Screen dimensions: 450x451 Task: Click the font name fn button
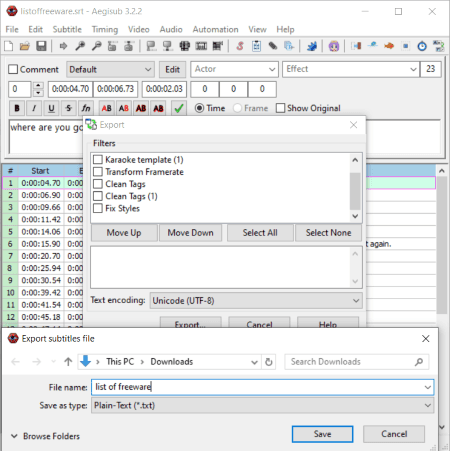pos(86,108)
